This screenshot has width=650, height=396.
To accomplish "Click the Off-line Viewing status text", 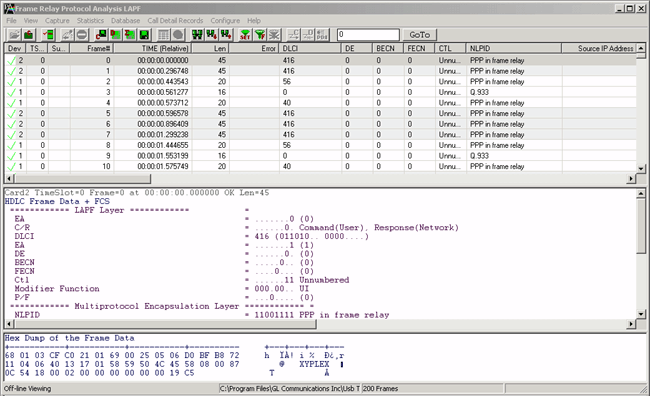I will click(x=27, y=389).
